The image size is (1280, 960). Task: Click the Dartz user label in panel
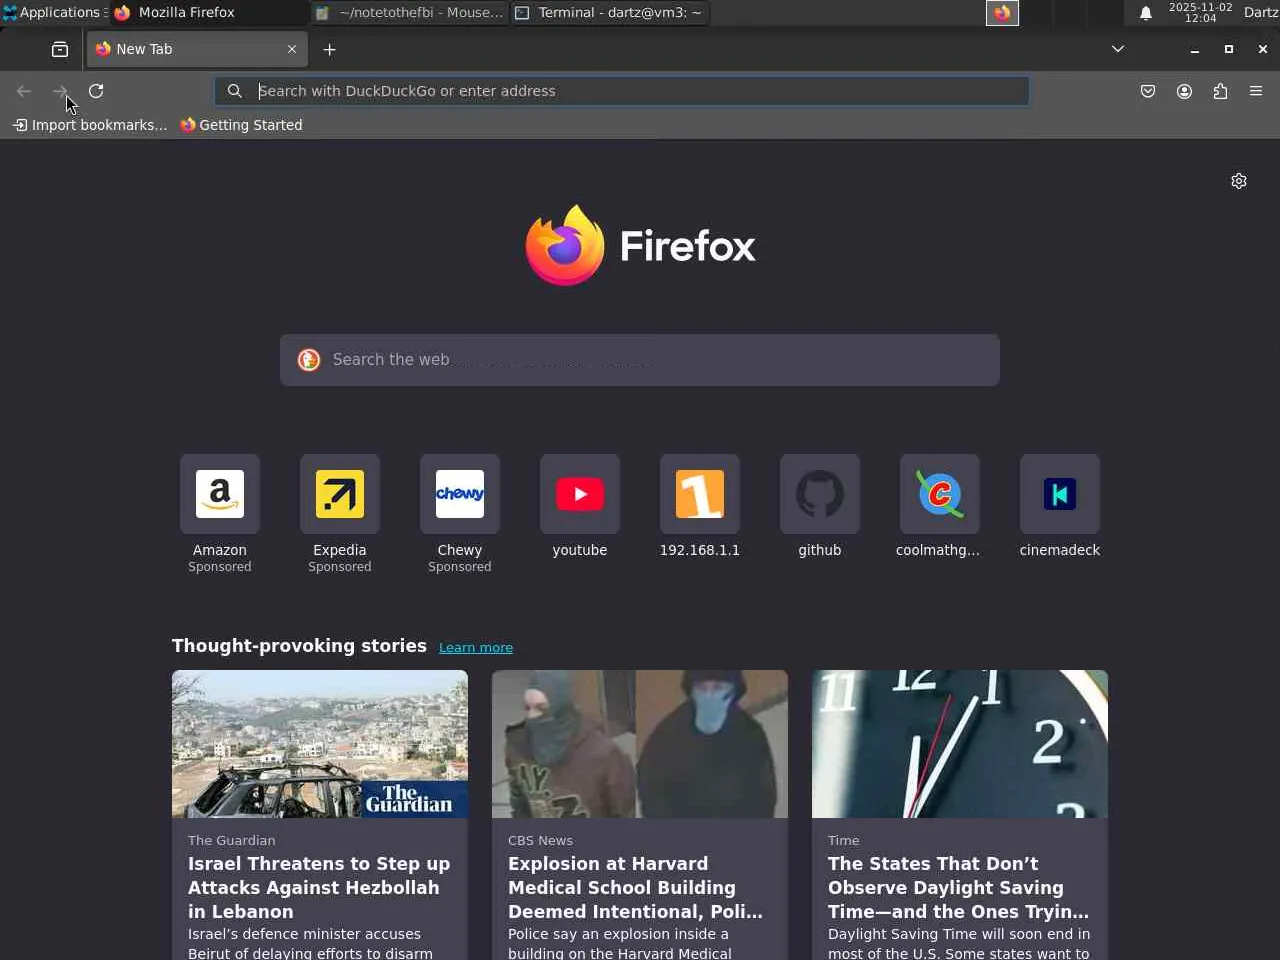1261,13
